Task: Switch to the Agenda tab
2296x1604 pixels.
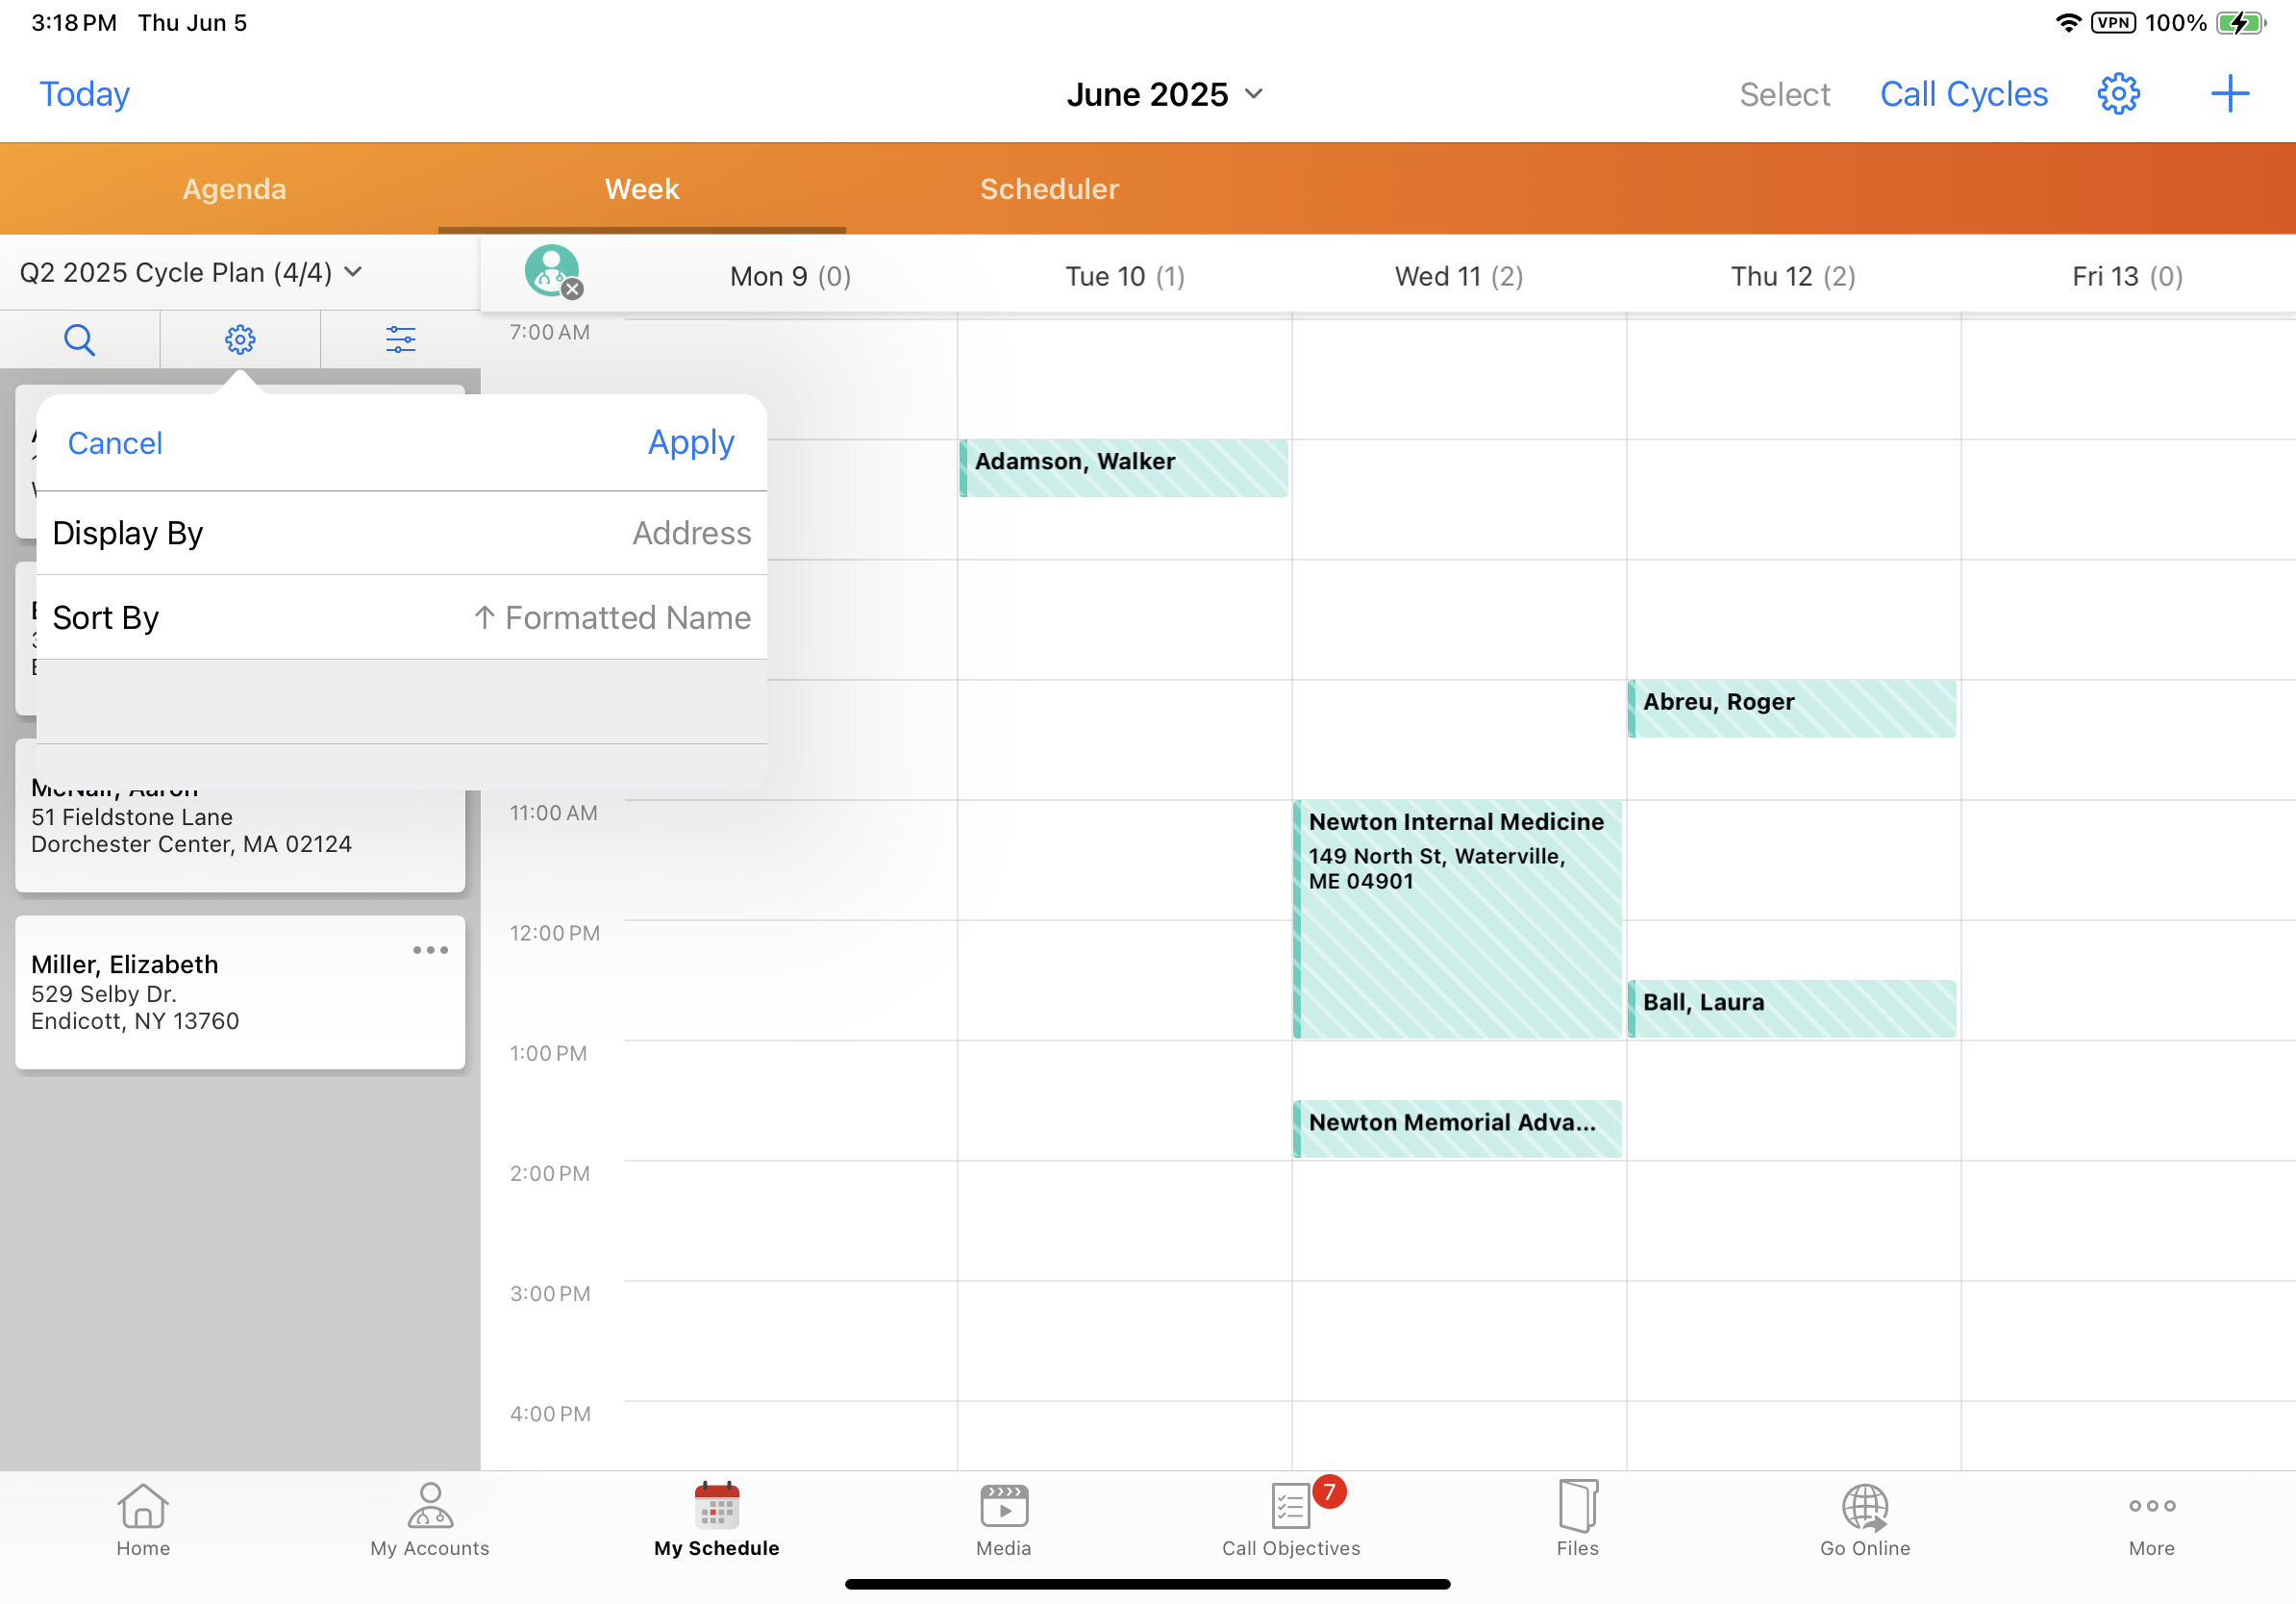Action: (x=234, y=189)
